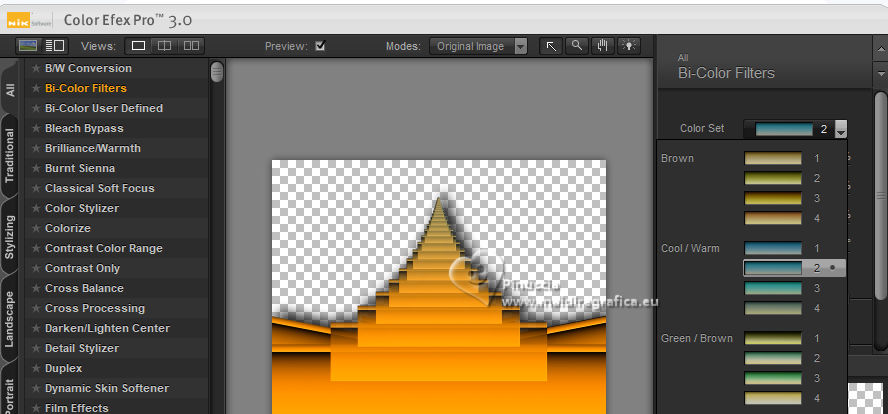Select side-by-side preview view
The image size is (888, 414).
[191, 46]
